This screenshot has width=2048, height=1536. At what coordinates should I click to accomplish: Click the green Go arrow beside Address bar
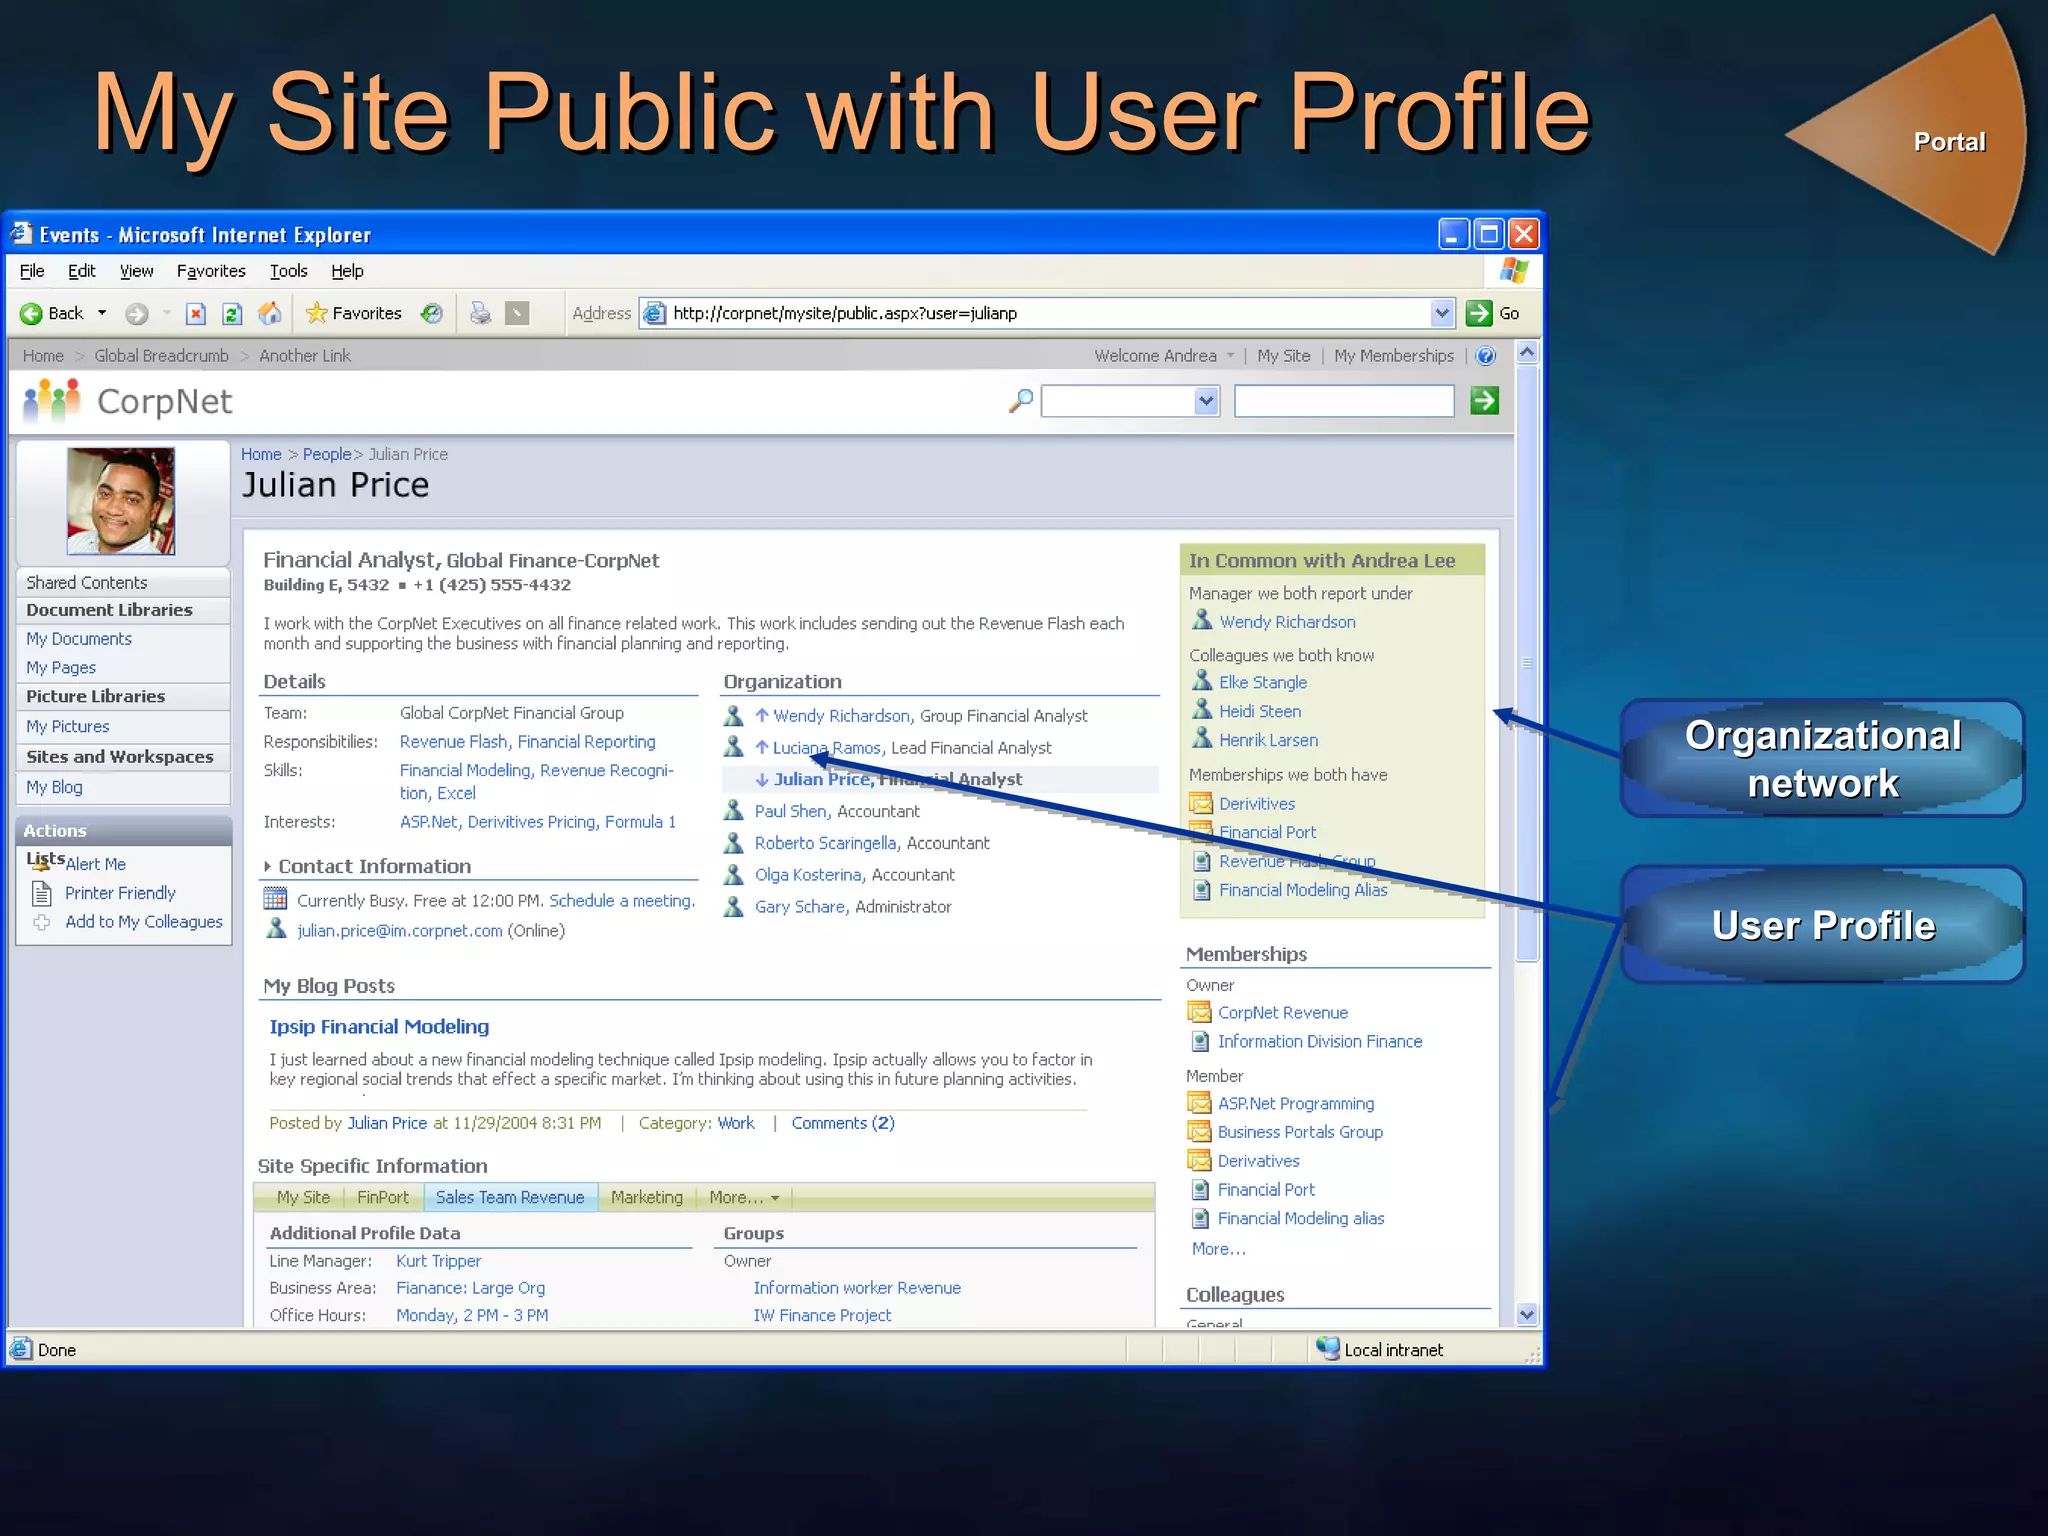(1479, 313)
